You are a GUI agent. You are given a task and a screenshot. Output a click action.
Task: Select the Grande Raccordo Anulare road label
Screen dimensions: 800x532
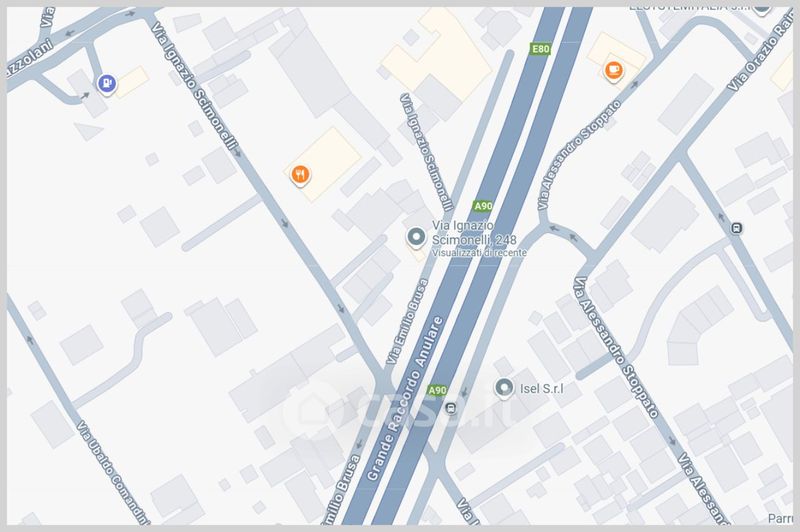406,399
